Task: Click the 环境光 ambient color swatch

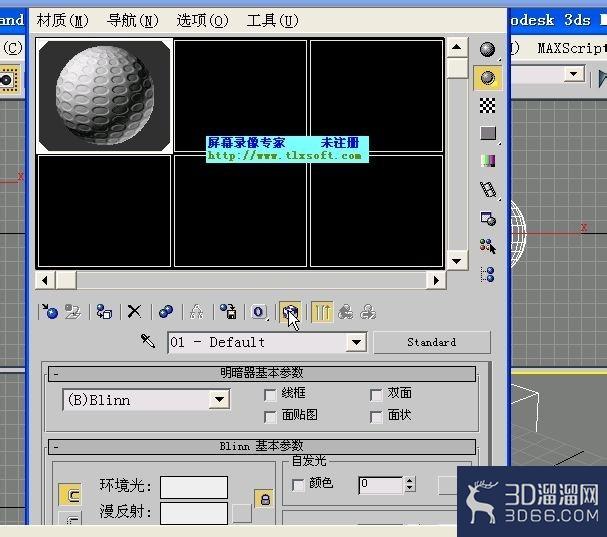Action: coord(194,487)
